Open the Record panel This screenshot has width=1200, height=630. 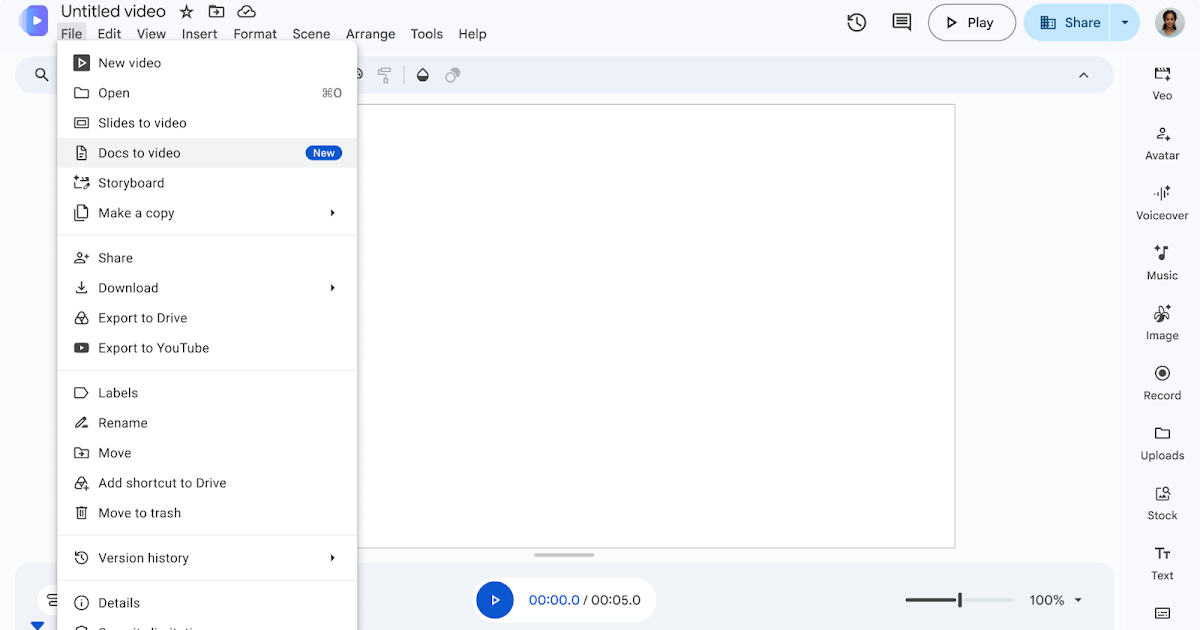click(1162, 383)
